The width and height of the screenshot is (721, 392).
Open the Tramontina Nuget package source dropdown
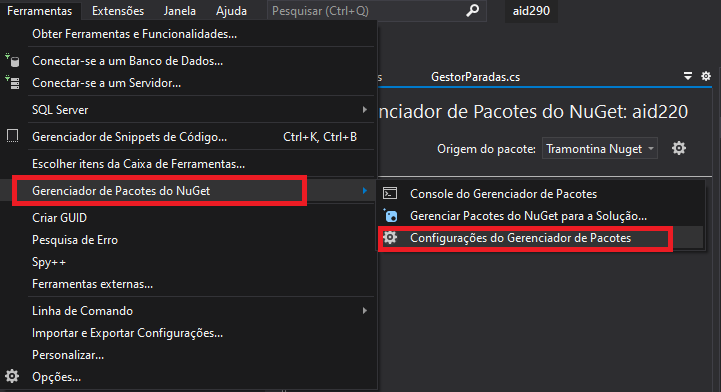[600, 148]
